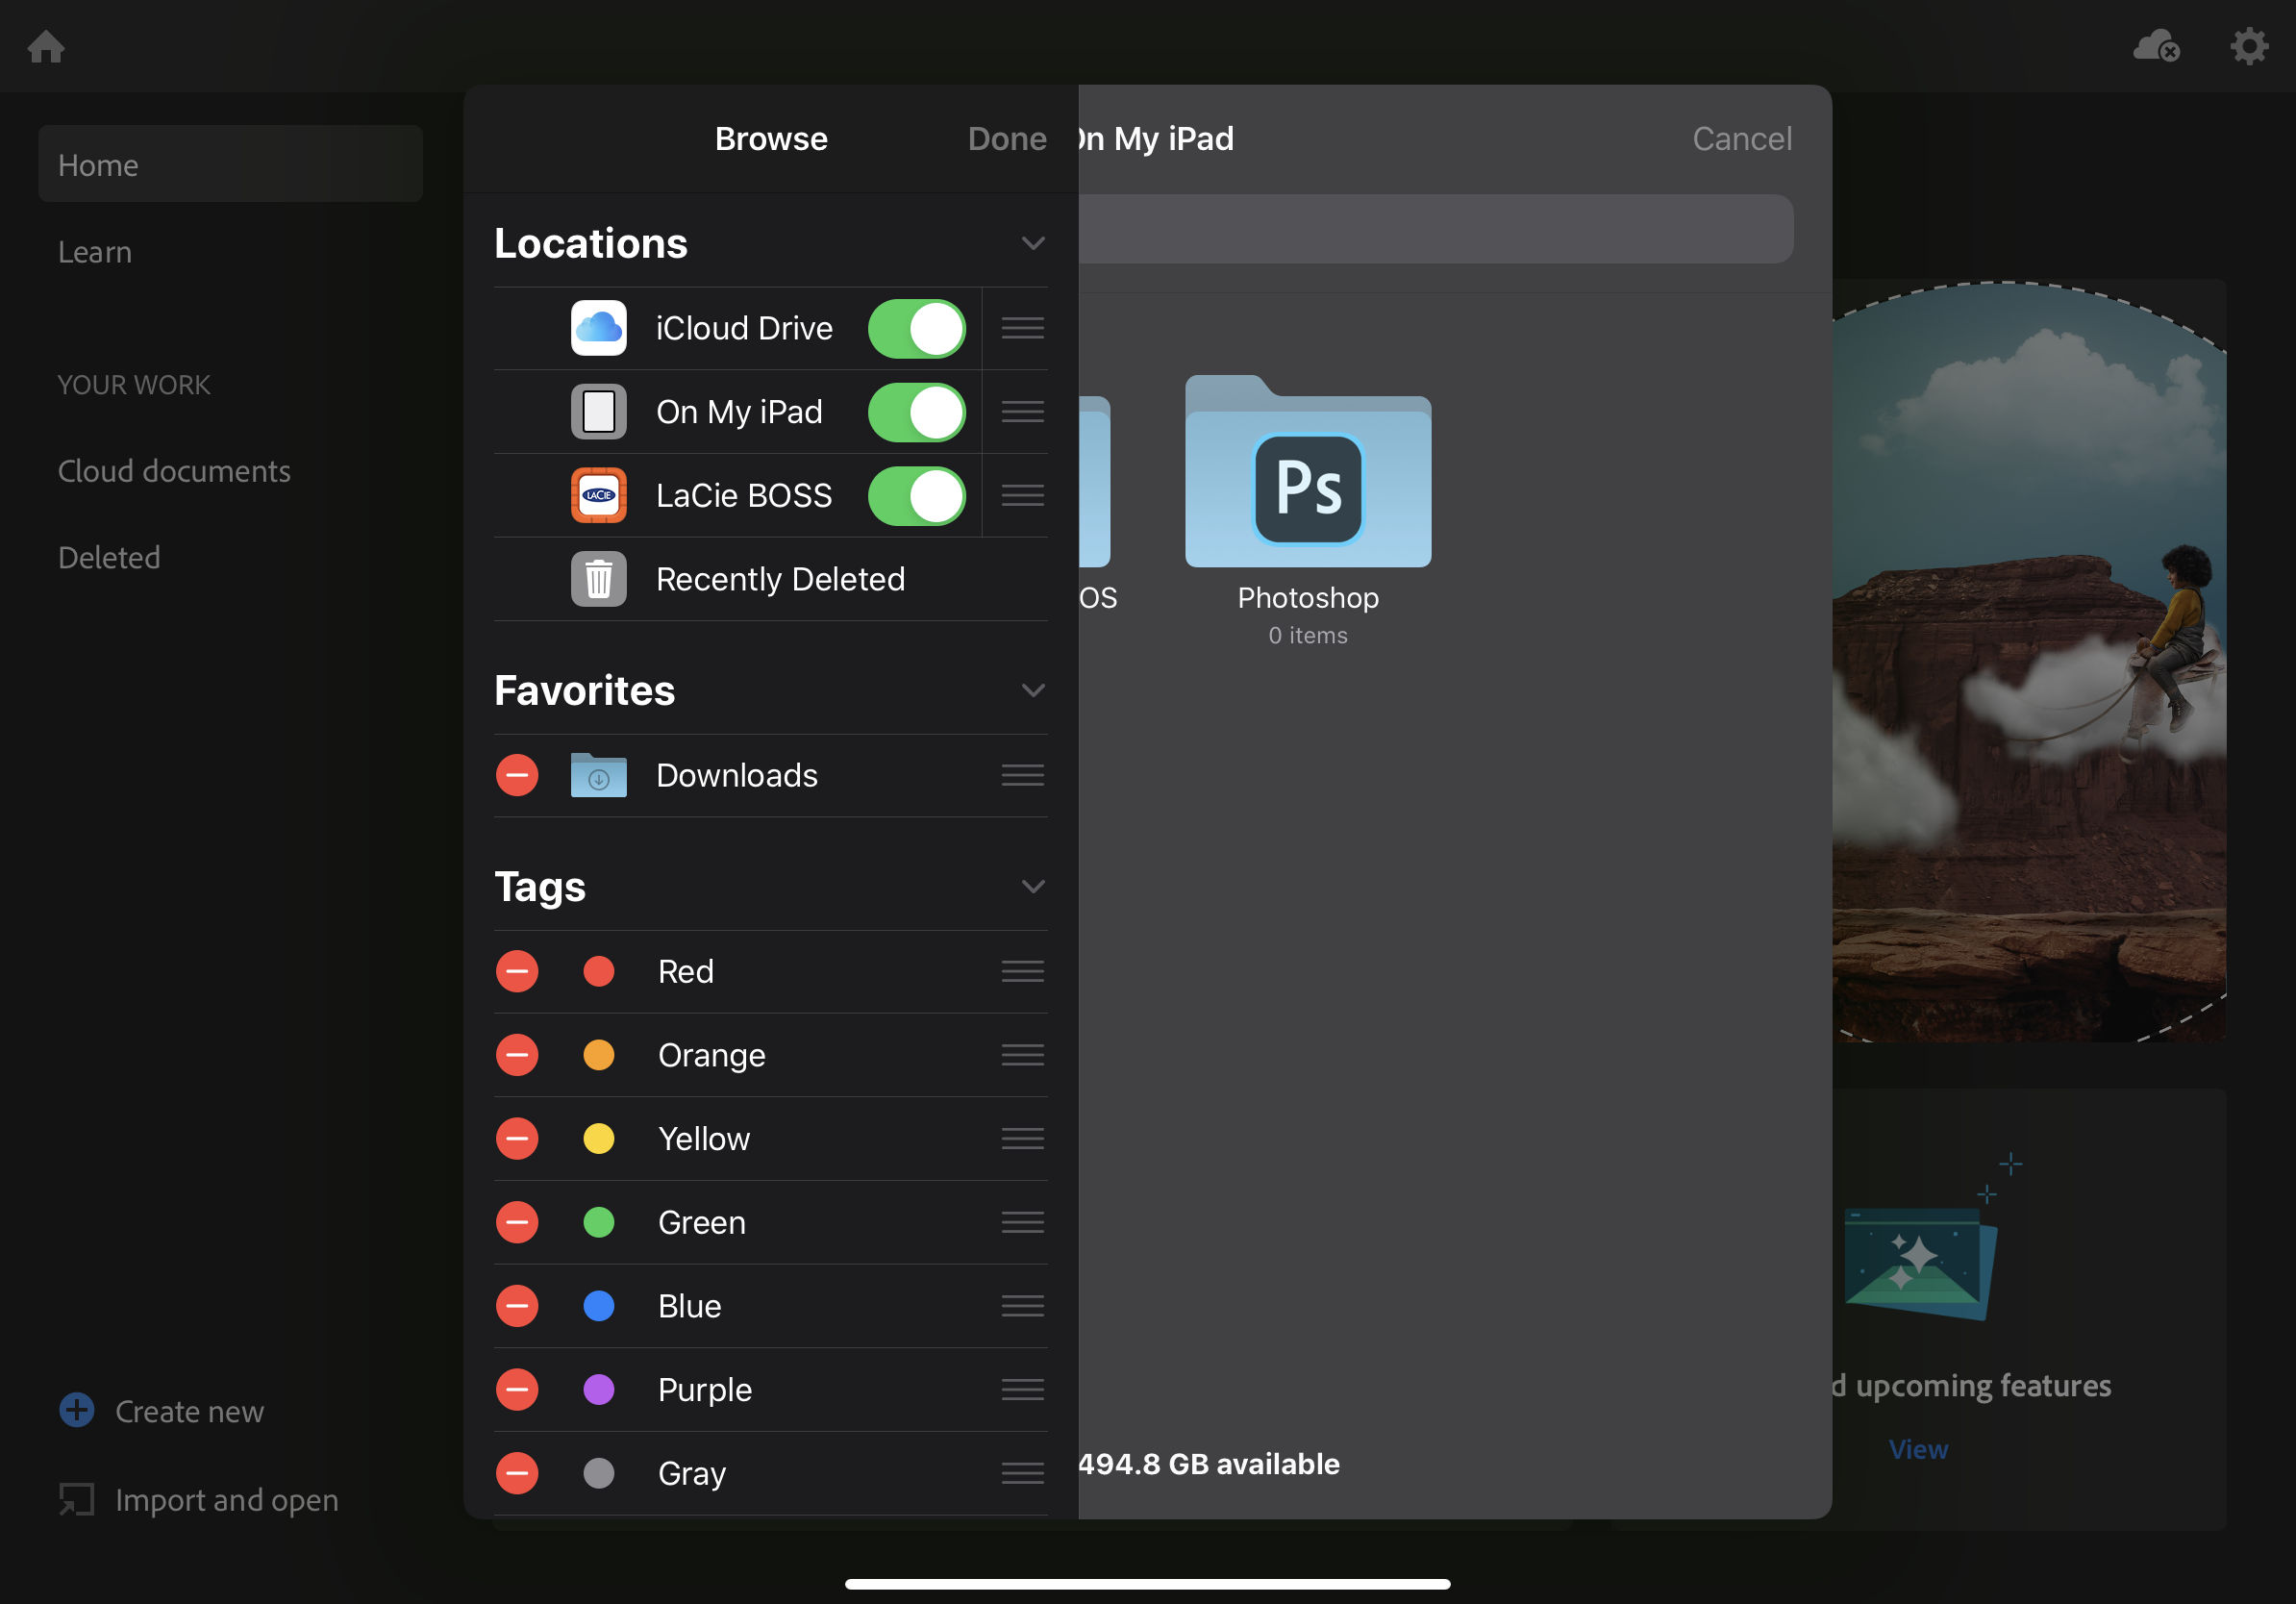Collapse the Locations section chevron
This screenshot has width=2296, height=1604.
pyautogui.click(x=1032, y=243)
